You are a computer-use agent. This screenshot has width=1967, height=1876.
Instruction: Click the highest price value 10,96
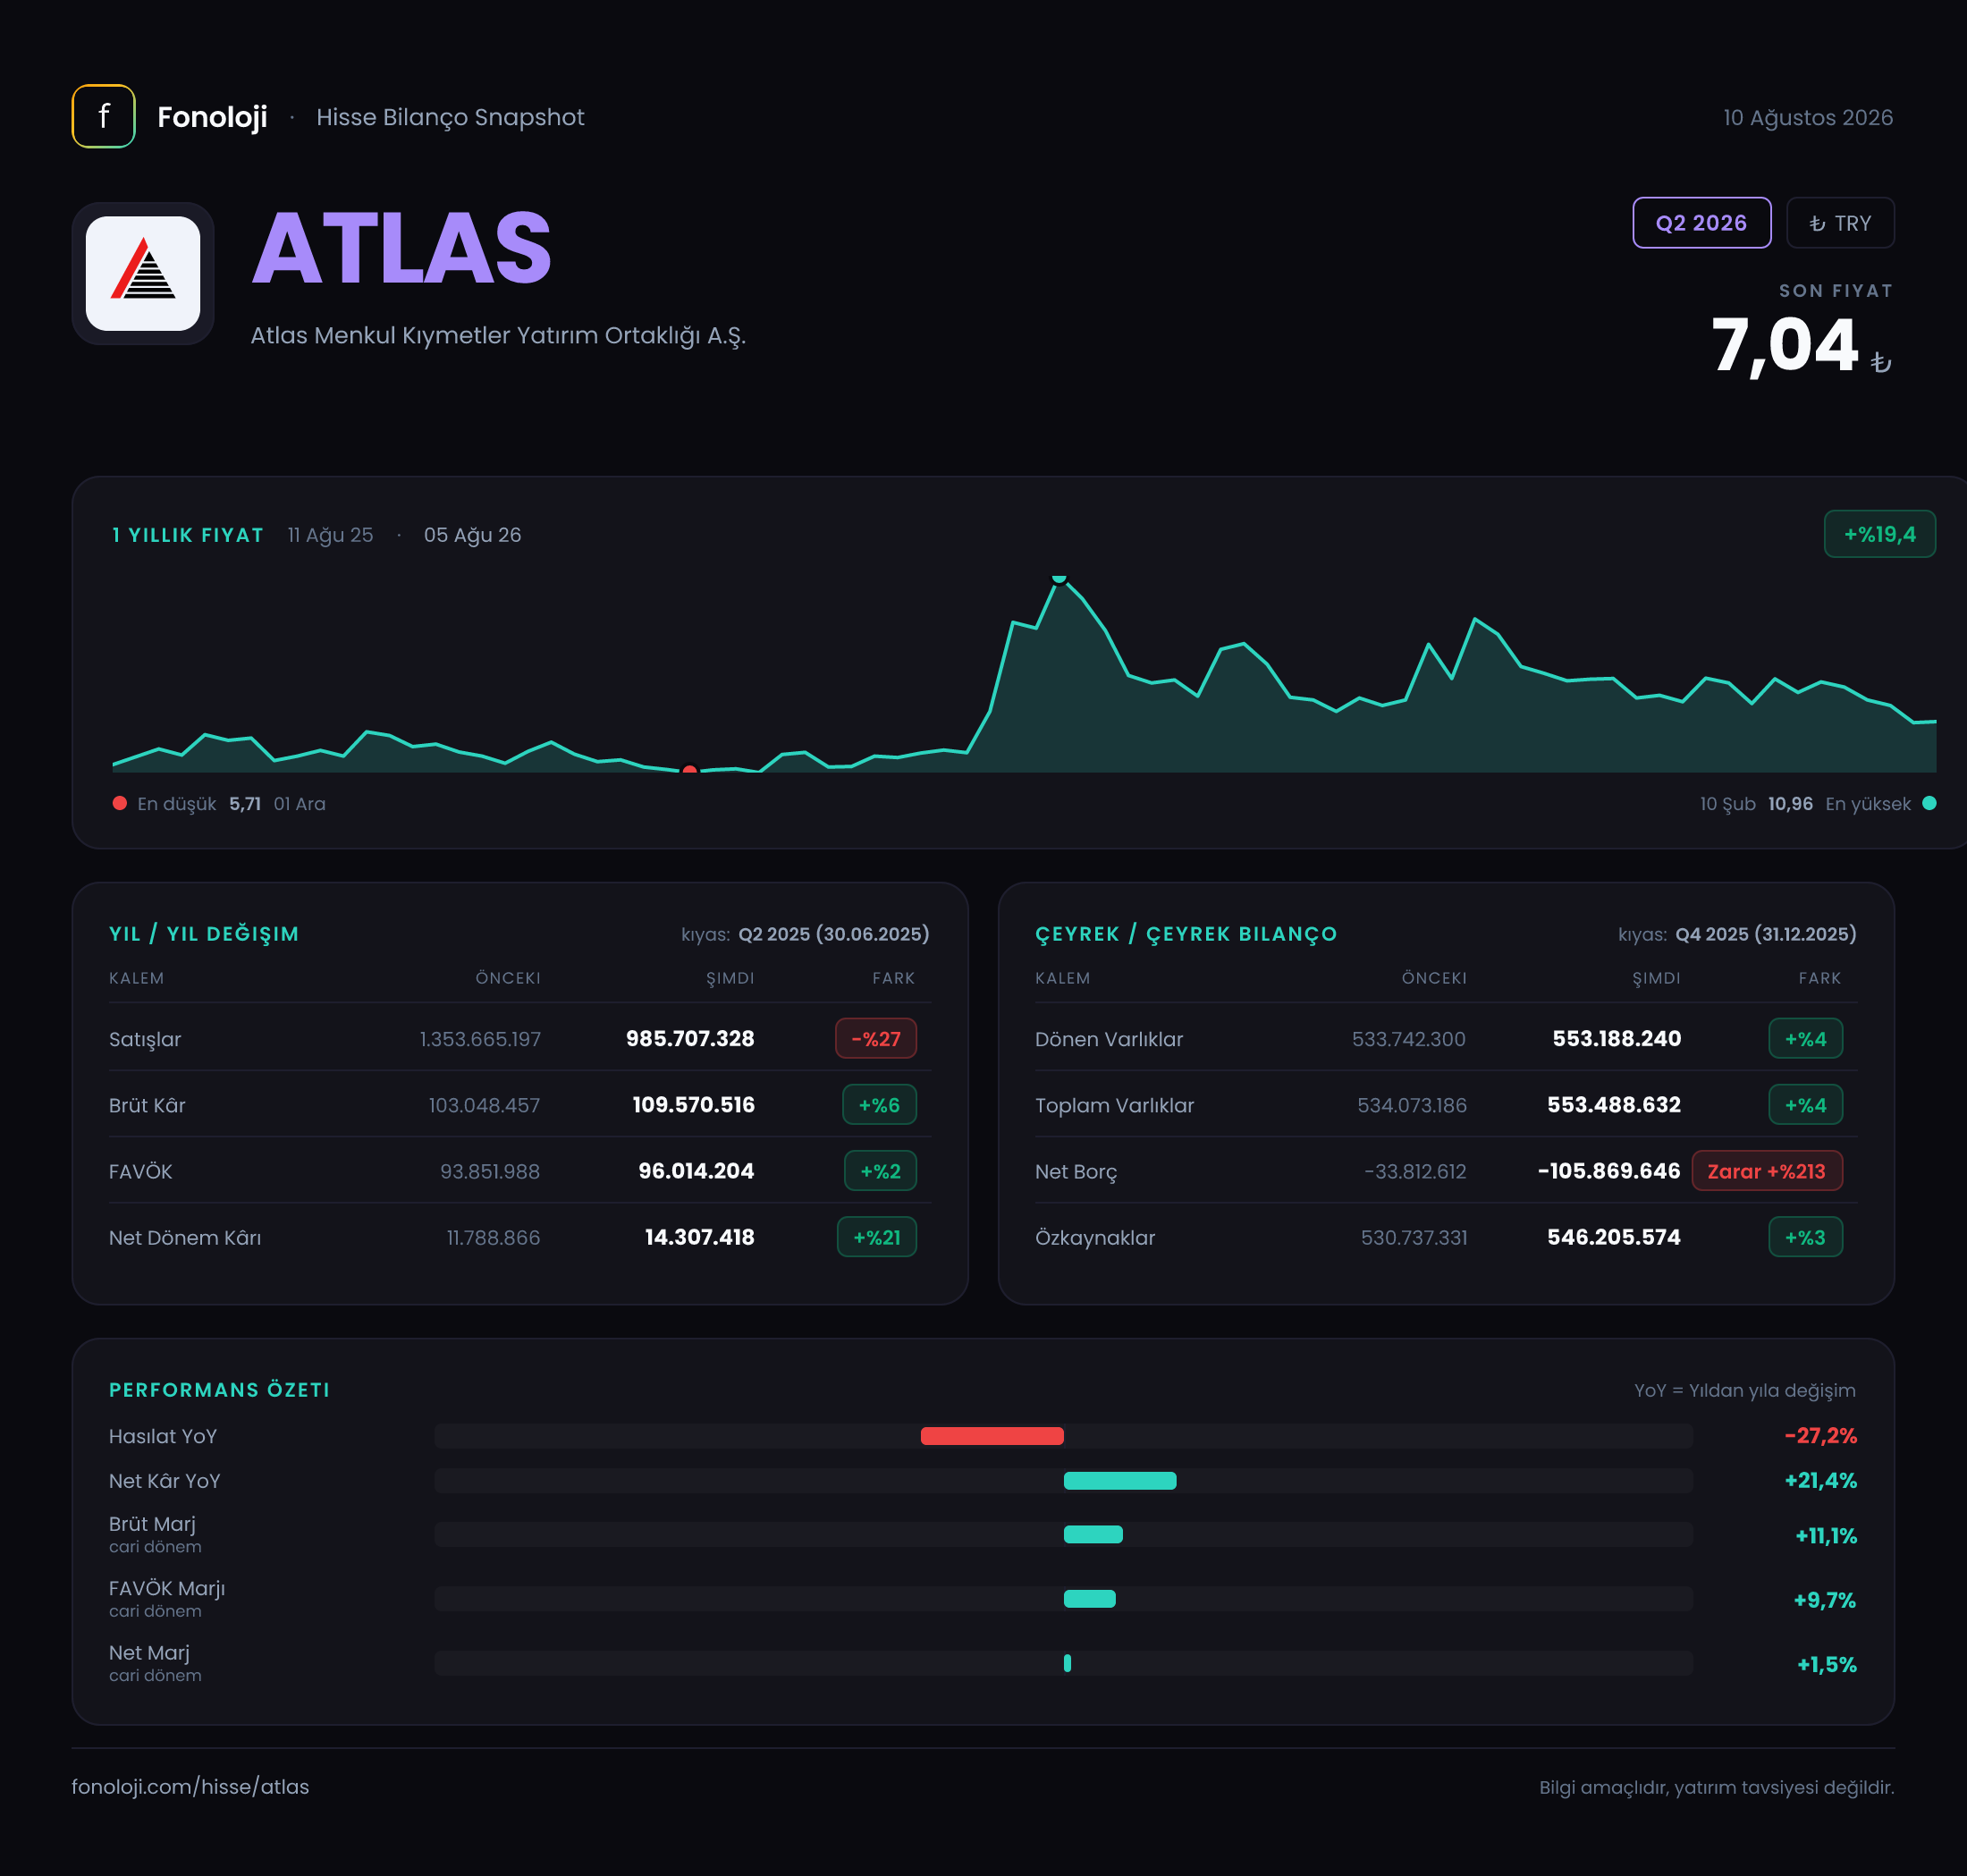click(1790, 803)
